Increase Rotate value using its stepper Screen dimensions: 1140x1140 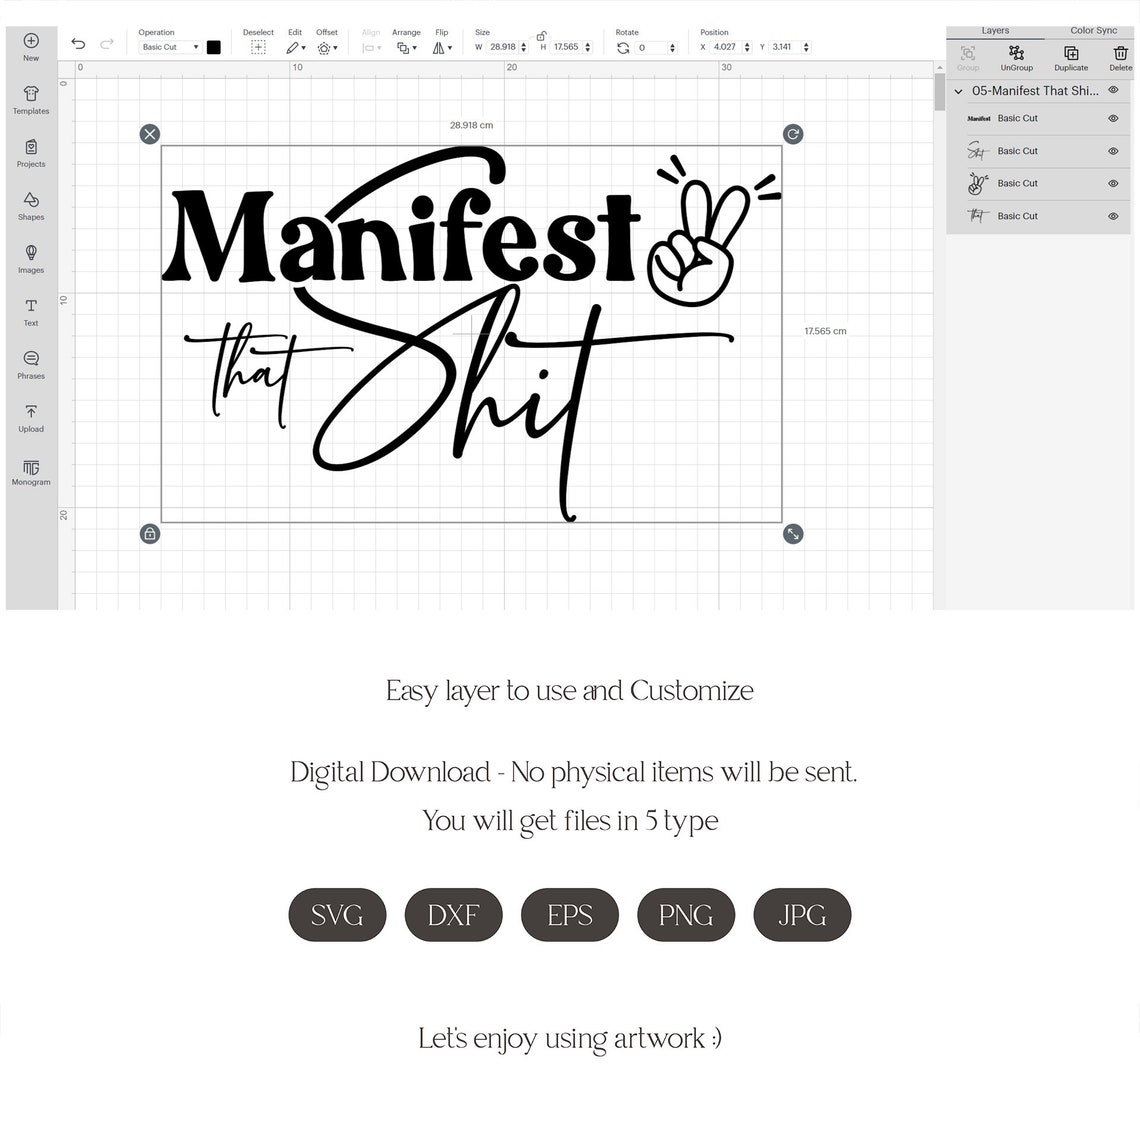[672, 43]
